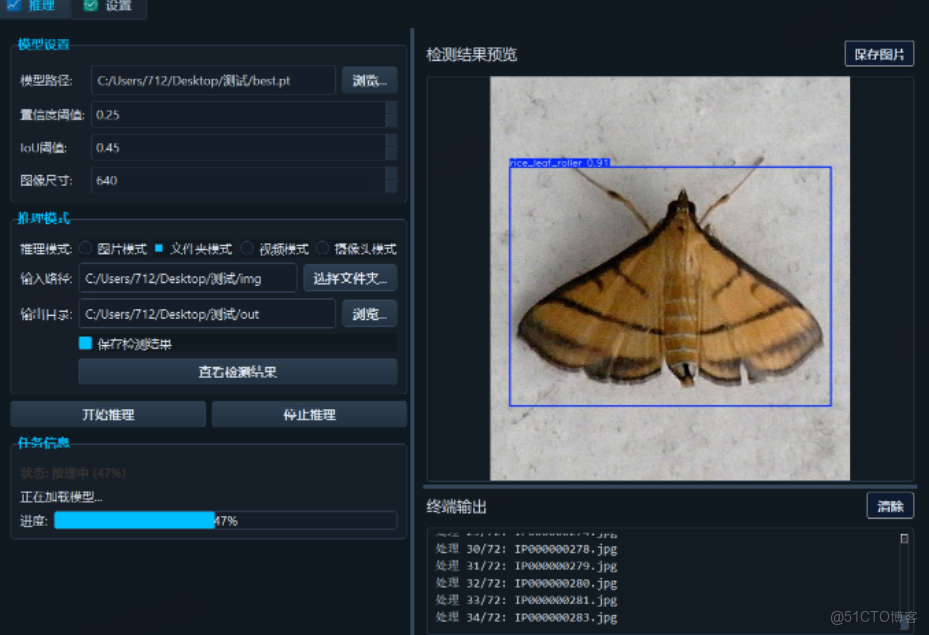Browse for the output directory
The height and width of the screenshot is (635, 929).
pos(369,314)
